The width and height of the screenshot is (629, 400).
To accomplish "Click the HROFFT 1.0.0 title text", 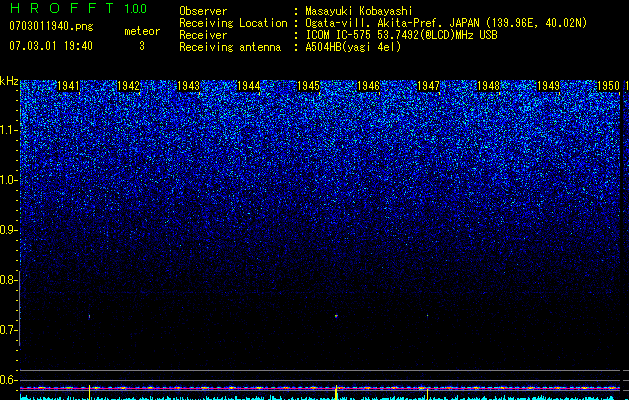I will pos(78,8).
